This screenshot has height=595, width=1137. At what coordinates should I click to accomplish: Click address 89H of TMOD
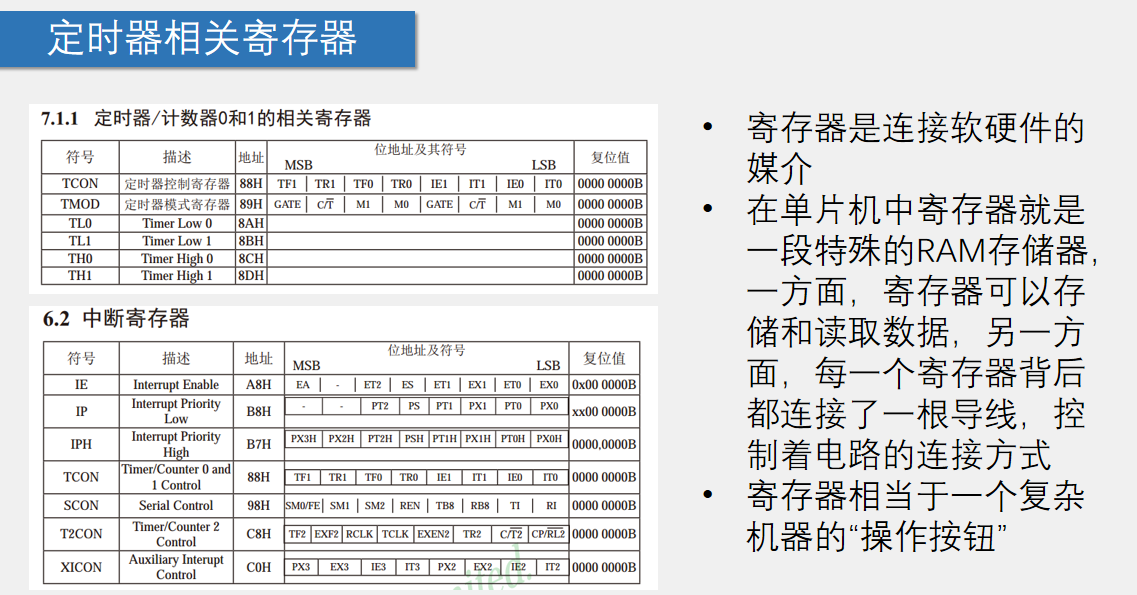tap(251, 204)
